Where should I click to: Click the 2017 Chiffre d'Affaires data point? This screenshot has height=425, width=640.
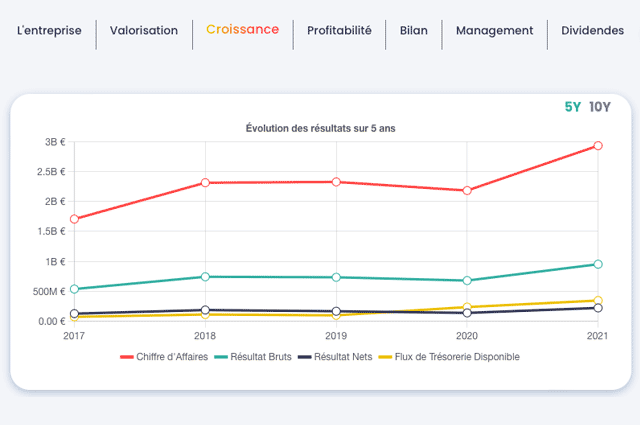[74, 219]
